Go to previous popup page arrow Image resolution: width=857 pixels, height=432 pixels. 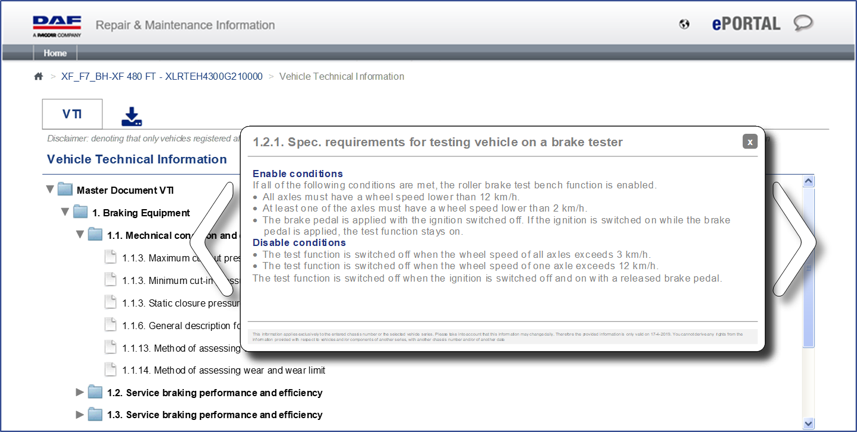214,241
